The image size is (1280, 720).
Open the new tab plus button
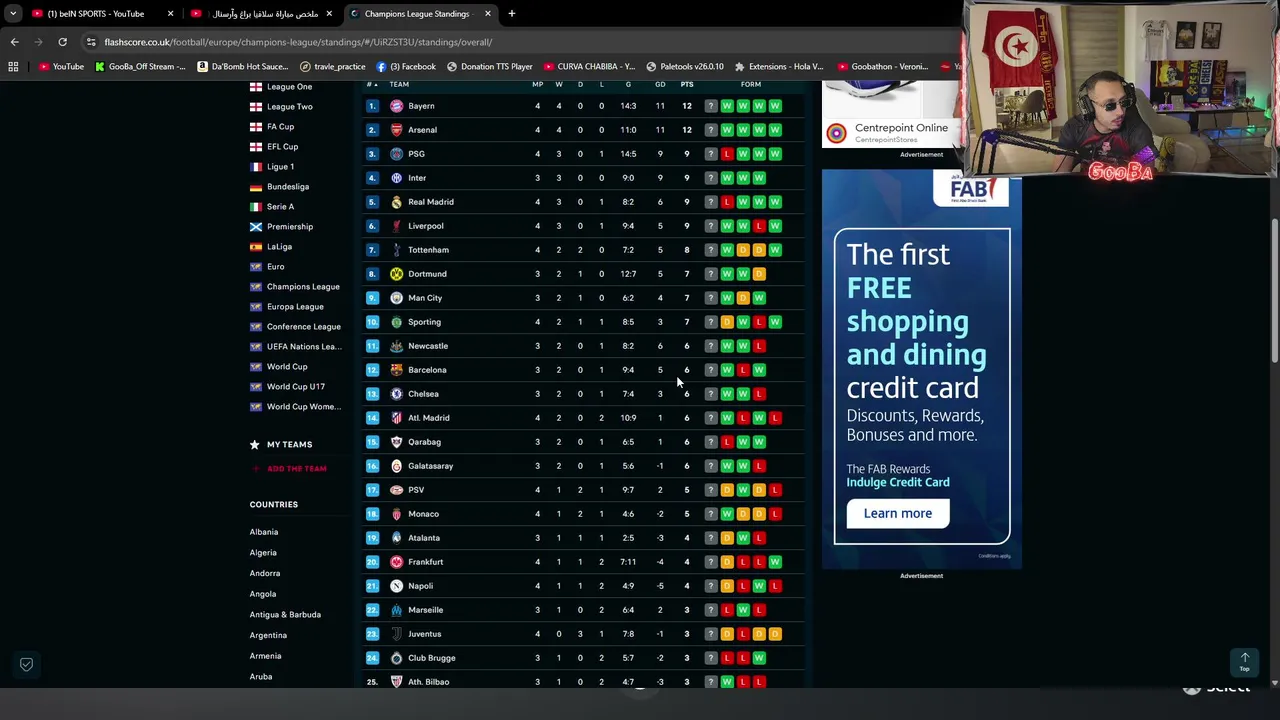coord(511,14)
